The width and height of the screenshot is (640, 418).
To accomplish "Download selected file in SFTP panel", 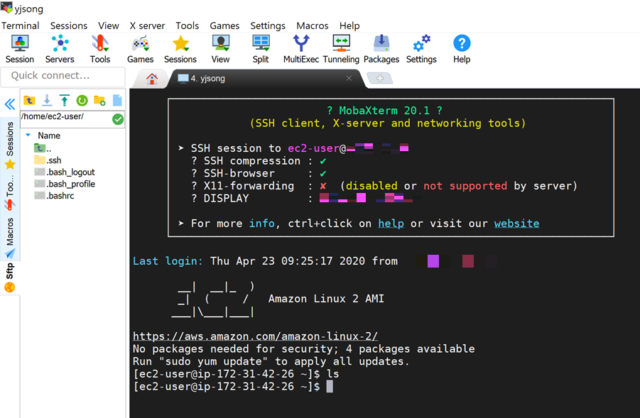I will click(x=47, y=100).
